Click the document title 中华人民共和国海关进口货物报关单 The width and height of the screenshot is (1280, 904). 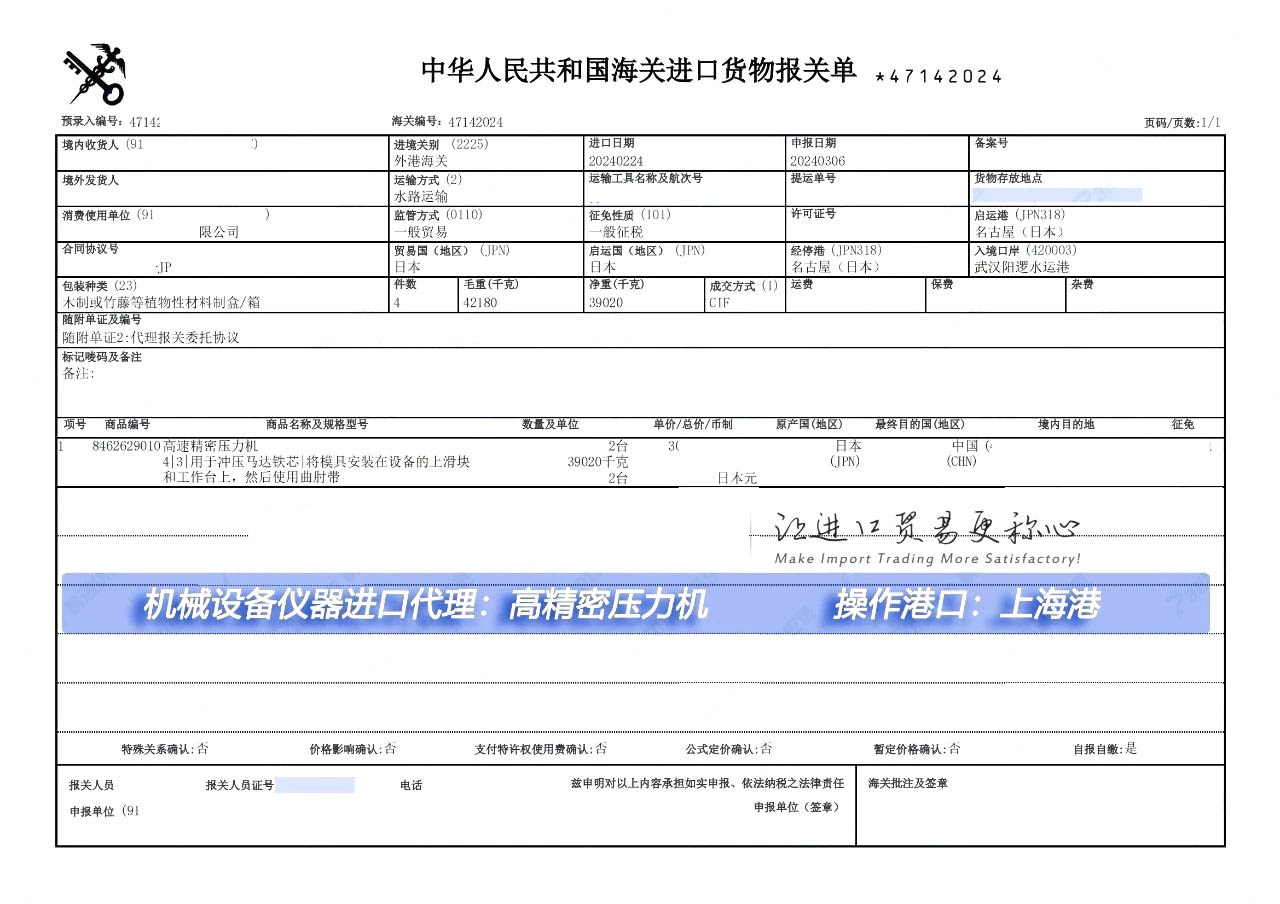[638, 71]
